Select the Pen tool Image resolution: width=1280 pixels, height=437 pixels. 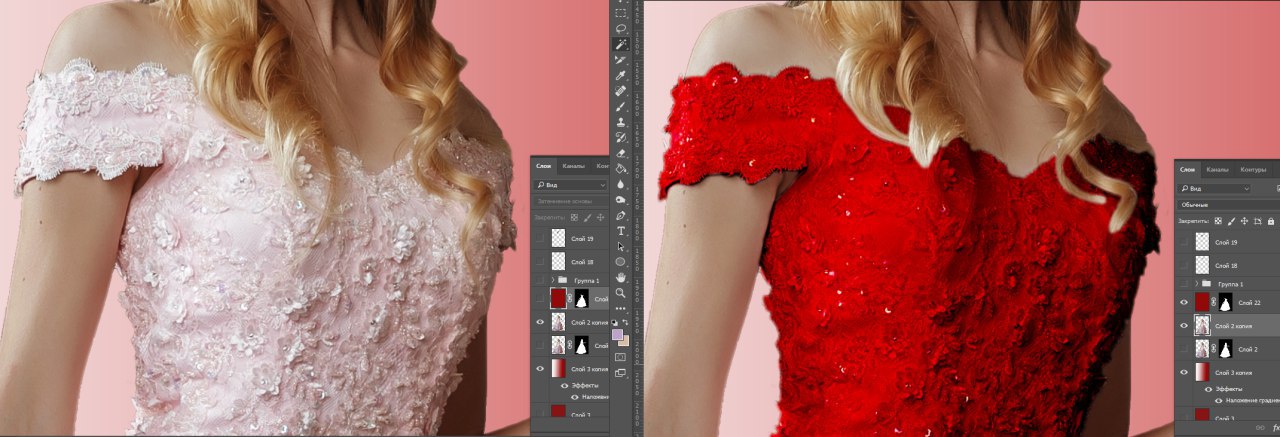620,215
